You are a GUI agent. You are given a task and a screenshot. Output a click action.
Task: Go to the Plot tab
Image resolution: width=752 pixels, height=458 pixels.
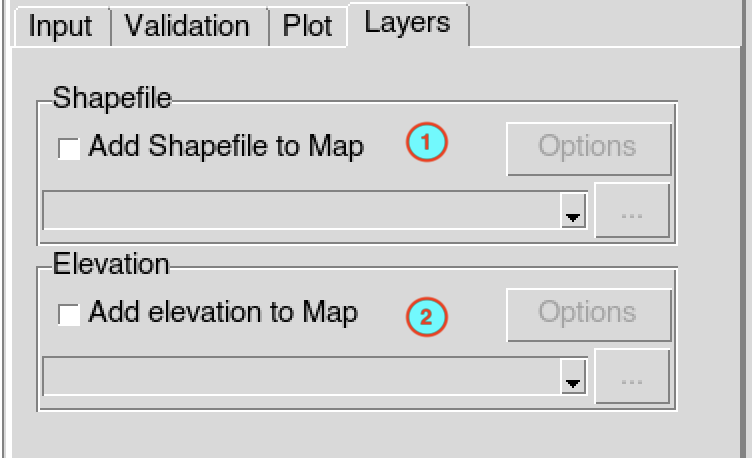pos(307,26)
